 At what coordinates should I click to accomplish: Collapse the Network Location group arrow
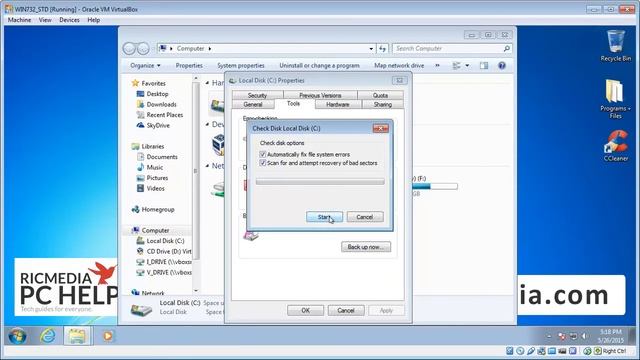(207, 166)
